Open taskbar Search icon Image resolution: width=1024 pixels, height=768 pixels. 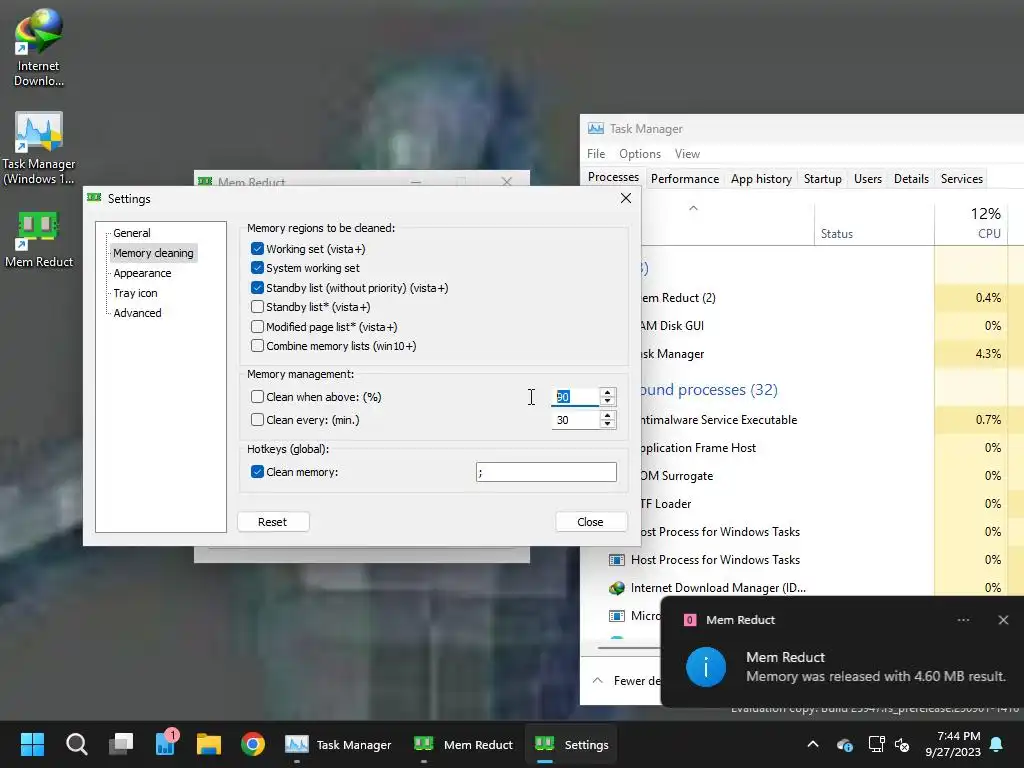76,744
